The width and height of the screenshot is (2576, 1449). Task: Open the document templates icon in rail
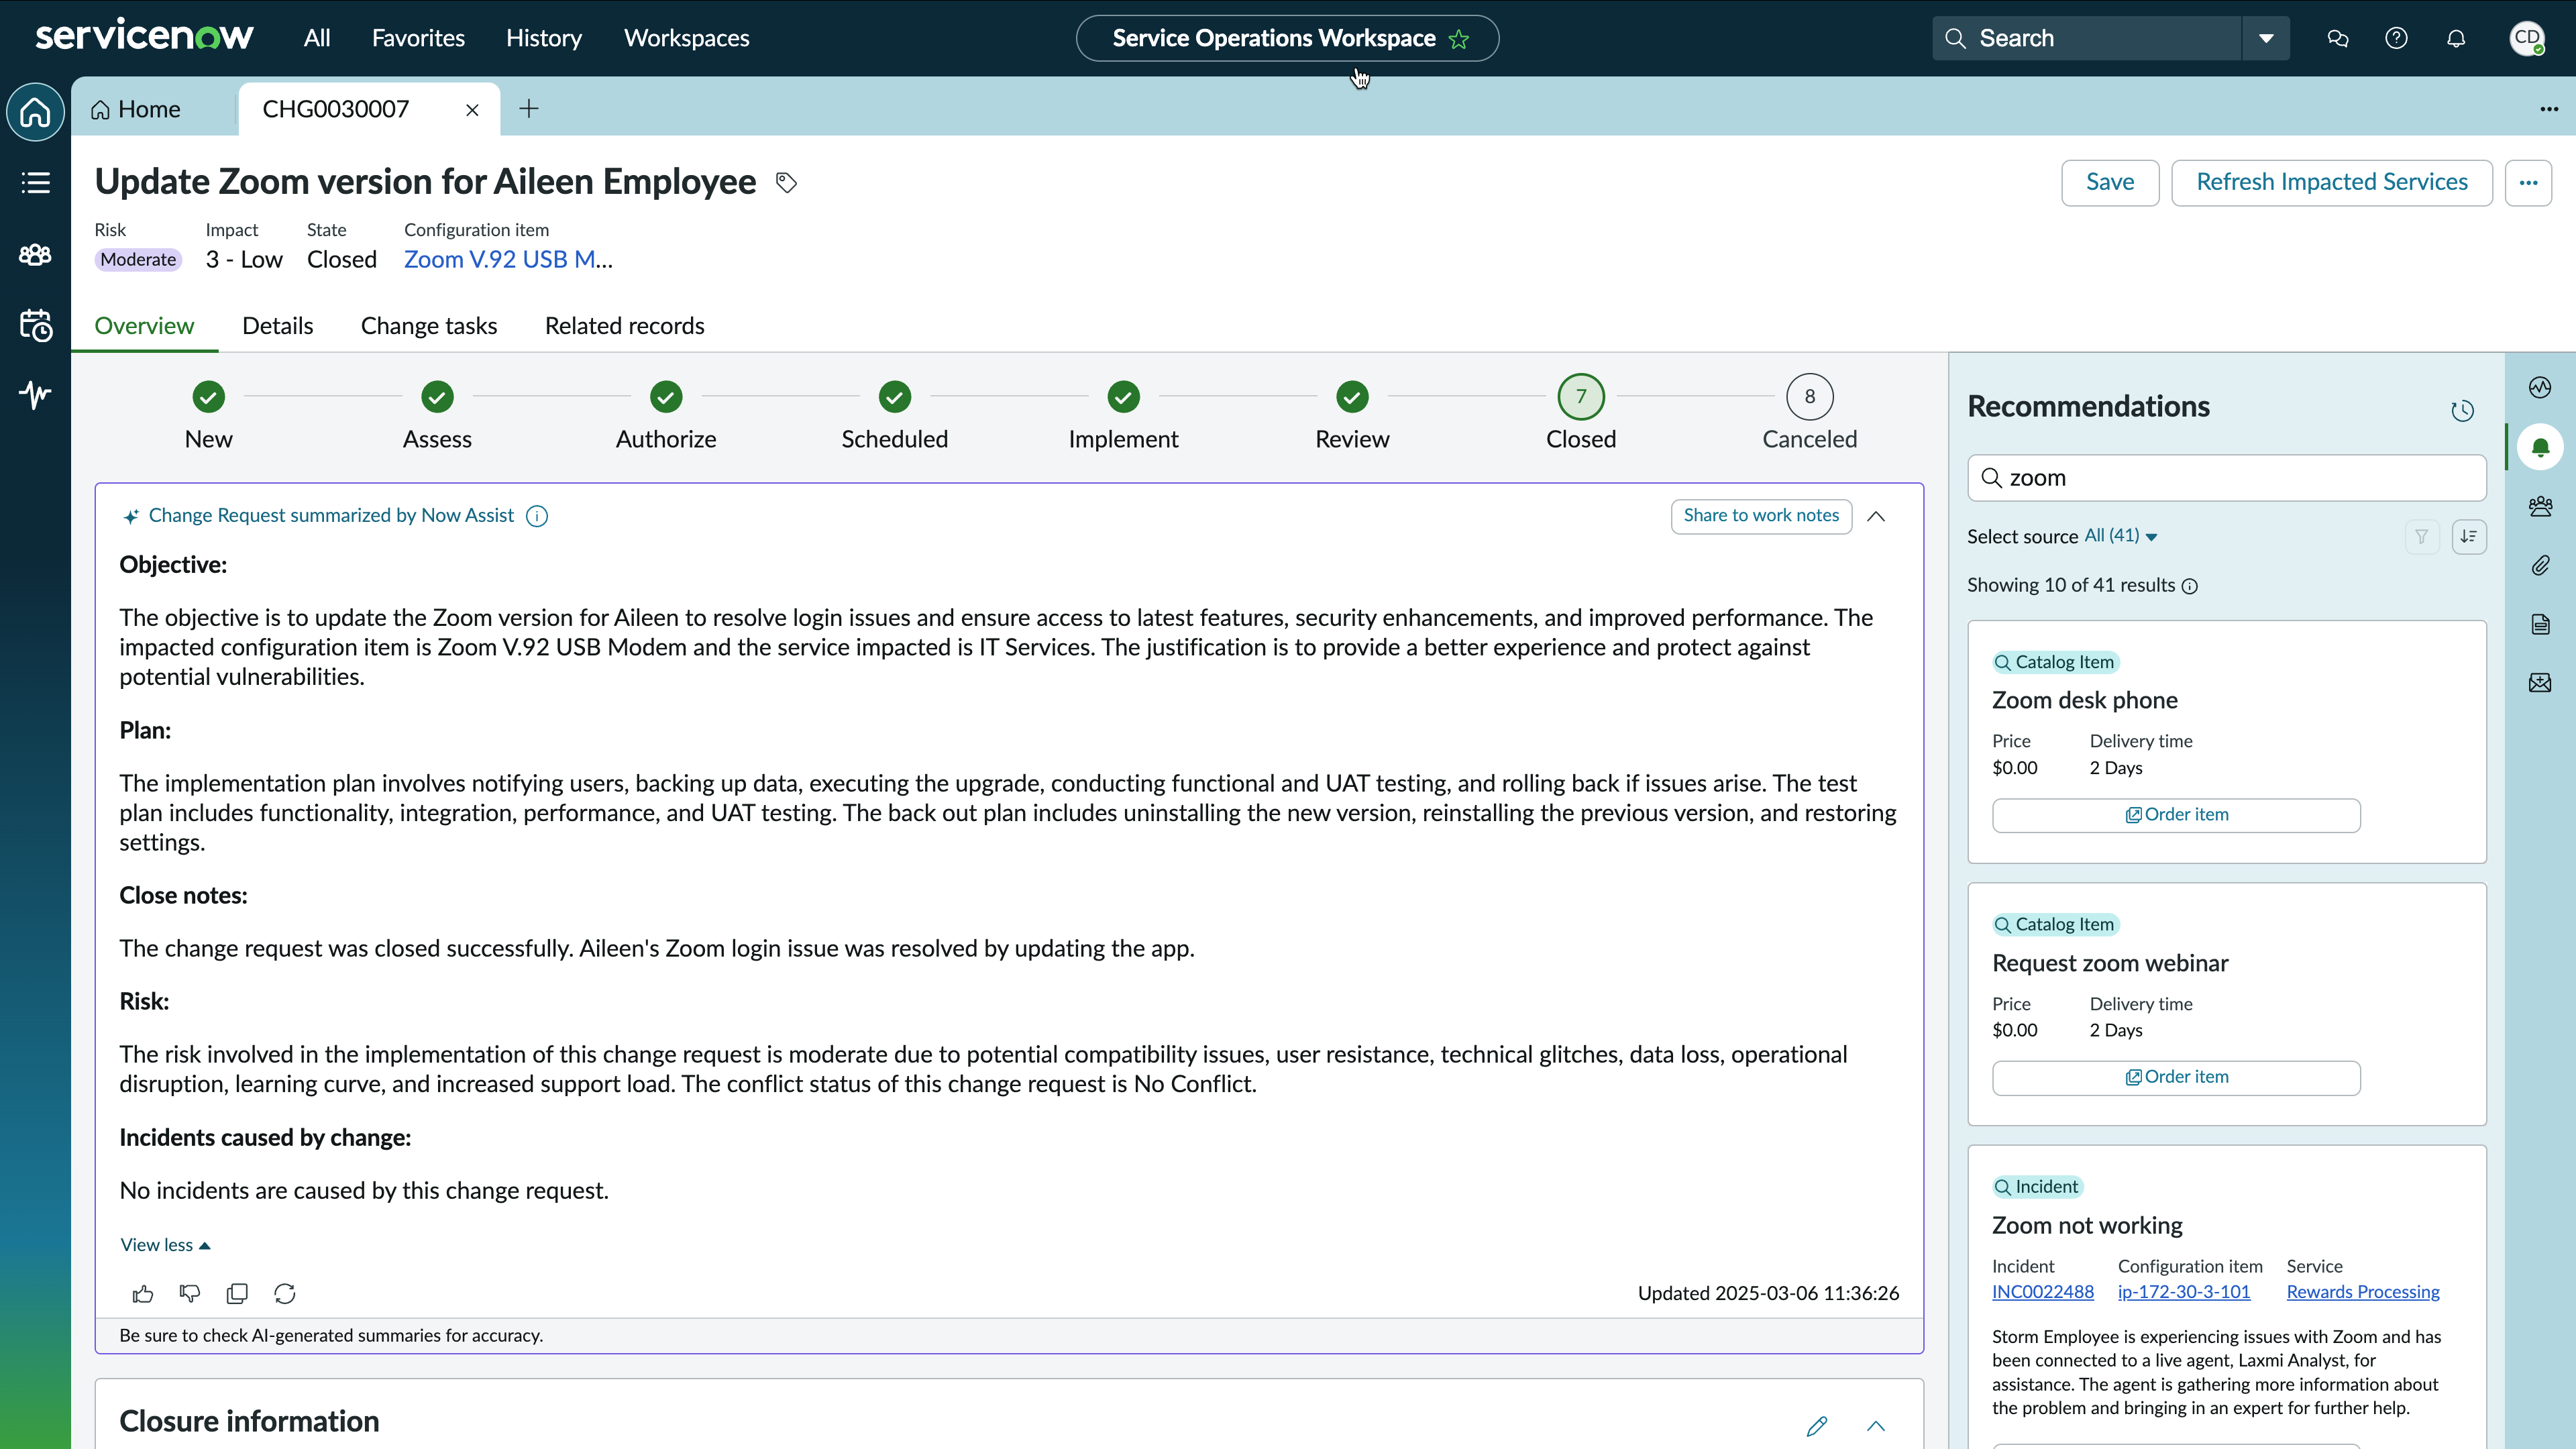pos(2540,625)
